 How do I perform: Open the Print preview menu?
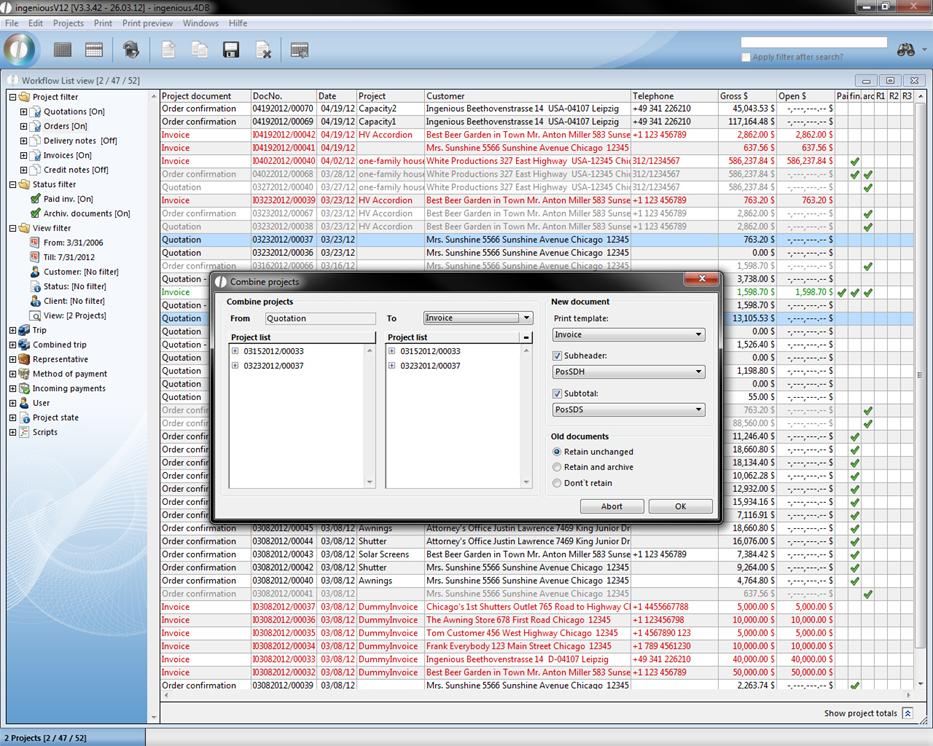coord(147,23)
